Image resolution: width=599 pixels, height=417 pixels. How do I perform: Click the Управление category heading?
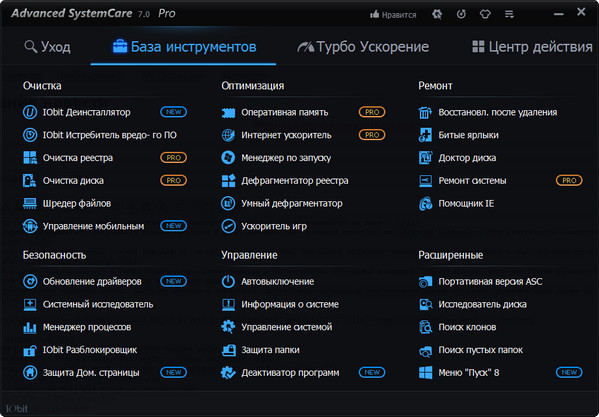pyautogui.click(x=249, y=255)
